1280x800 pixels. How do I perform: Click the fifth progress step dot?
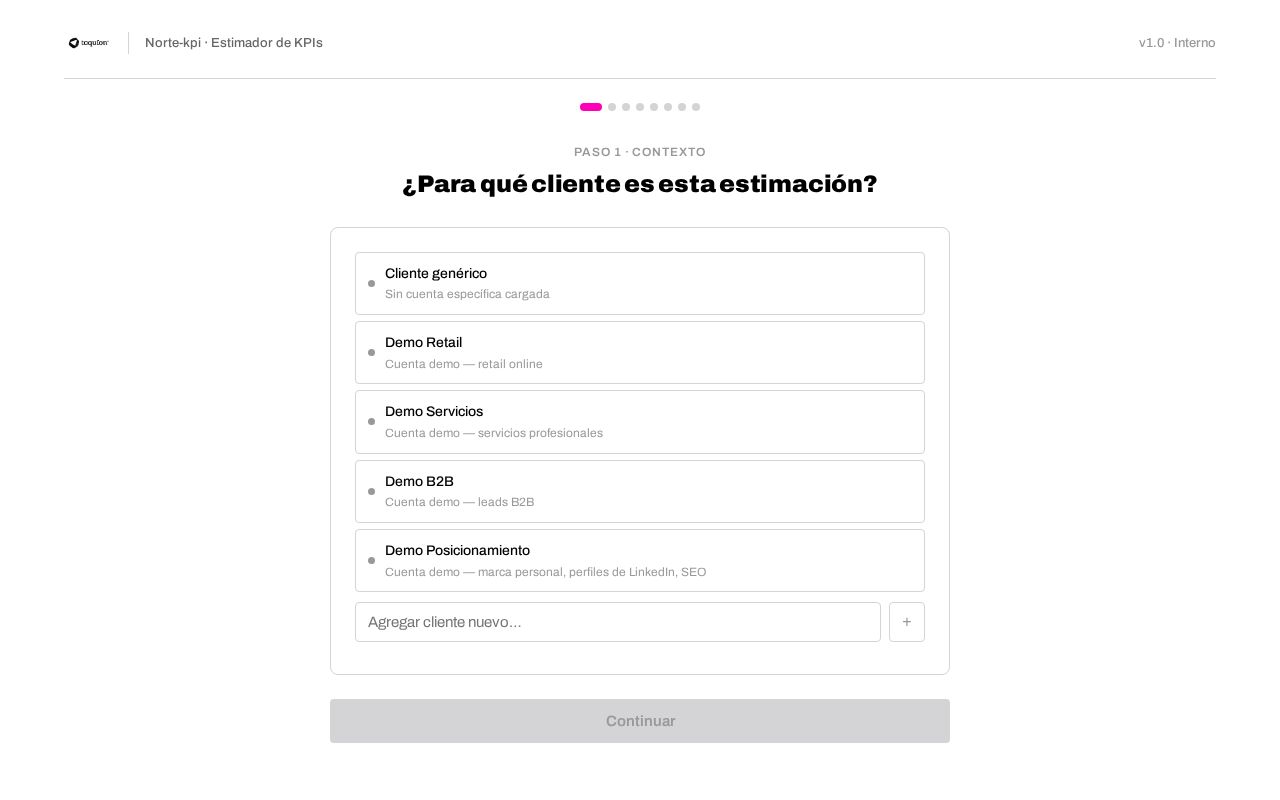point(654,107)
